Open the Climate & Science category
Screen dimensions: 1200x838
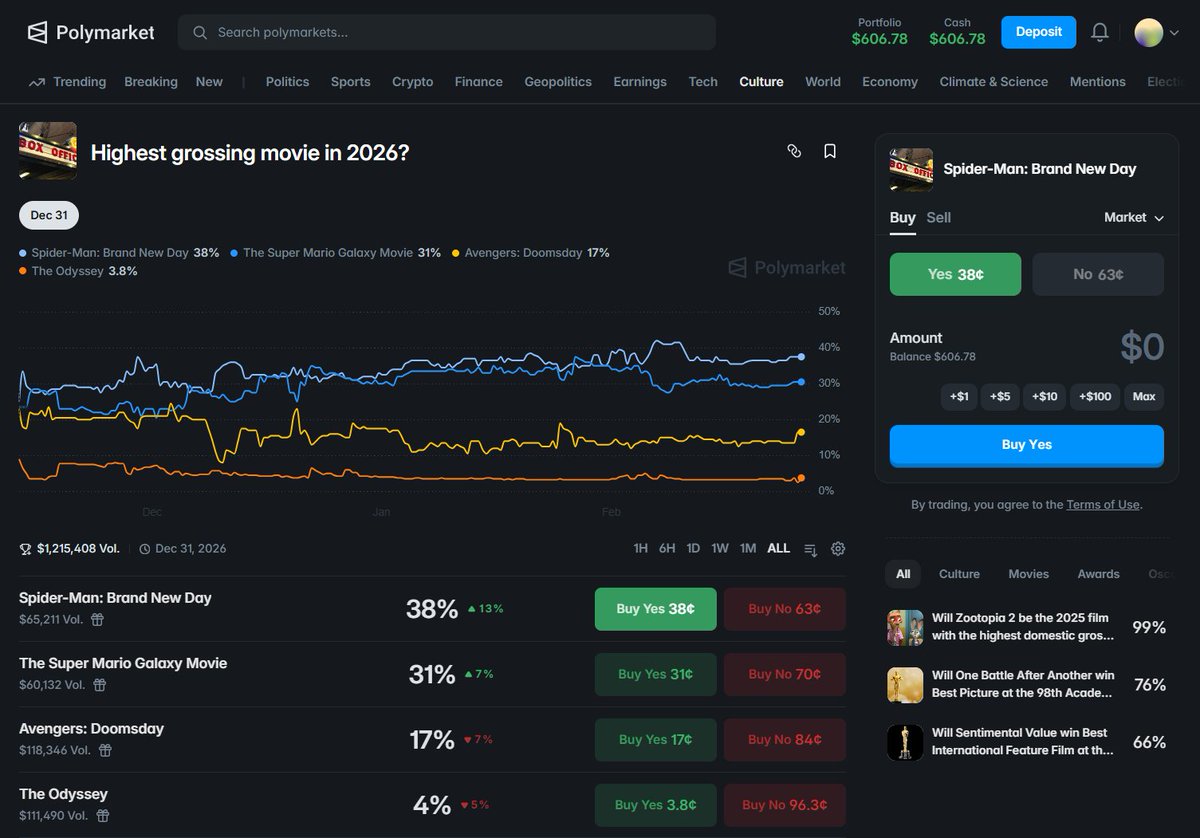tap(994, 82)
